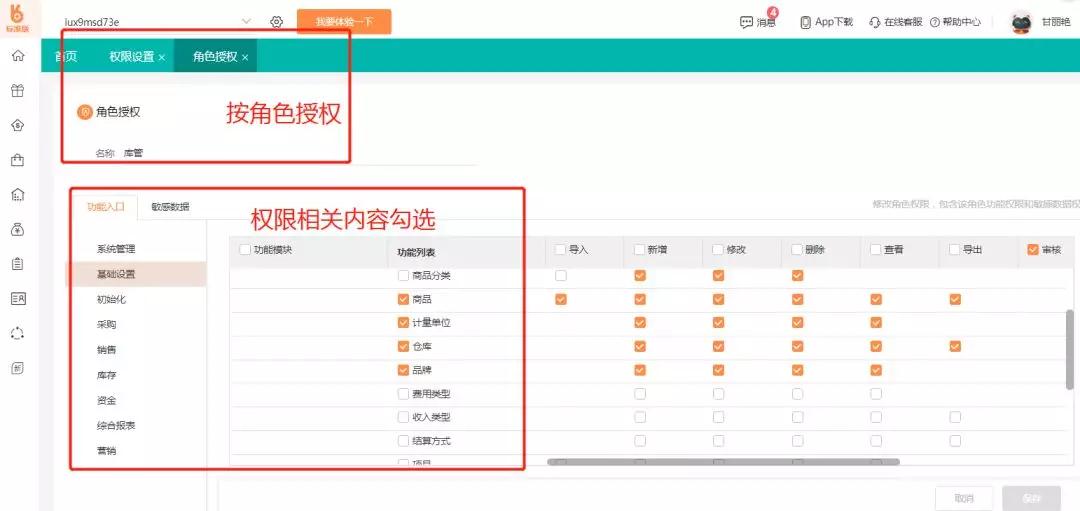Click the home icon in left sidebar

[17, 56]
